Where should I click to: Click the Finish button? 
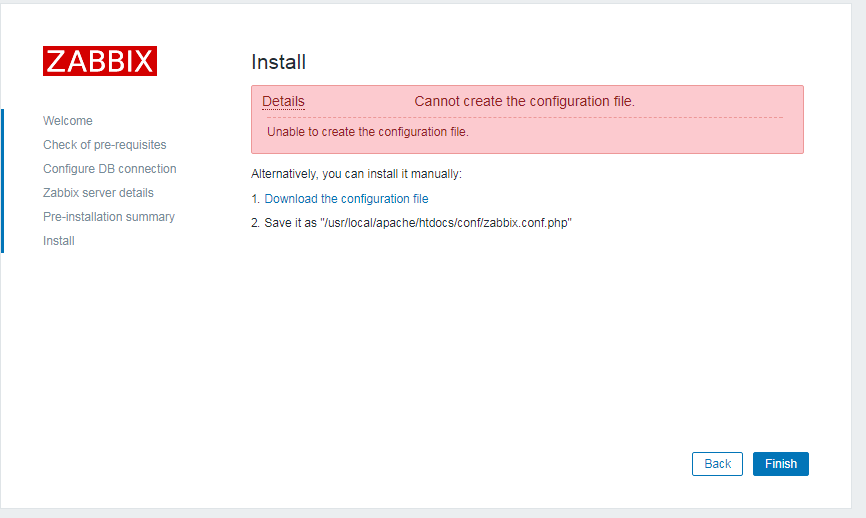(x=780, y=464)
